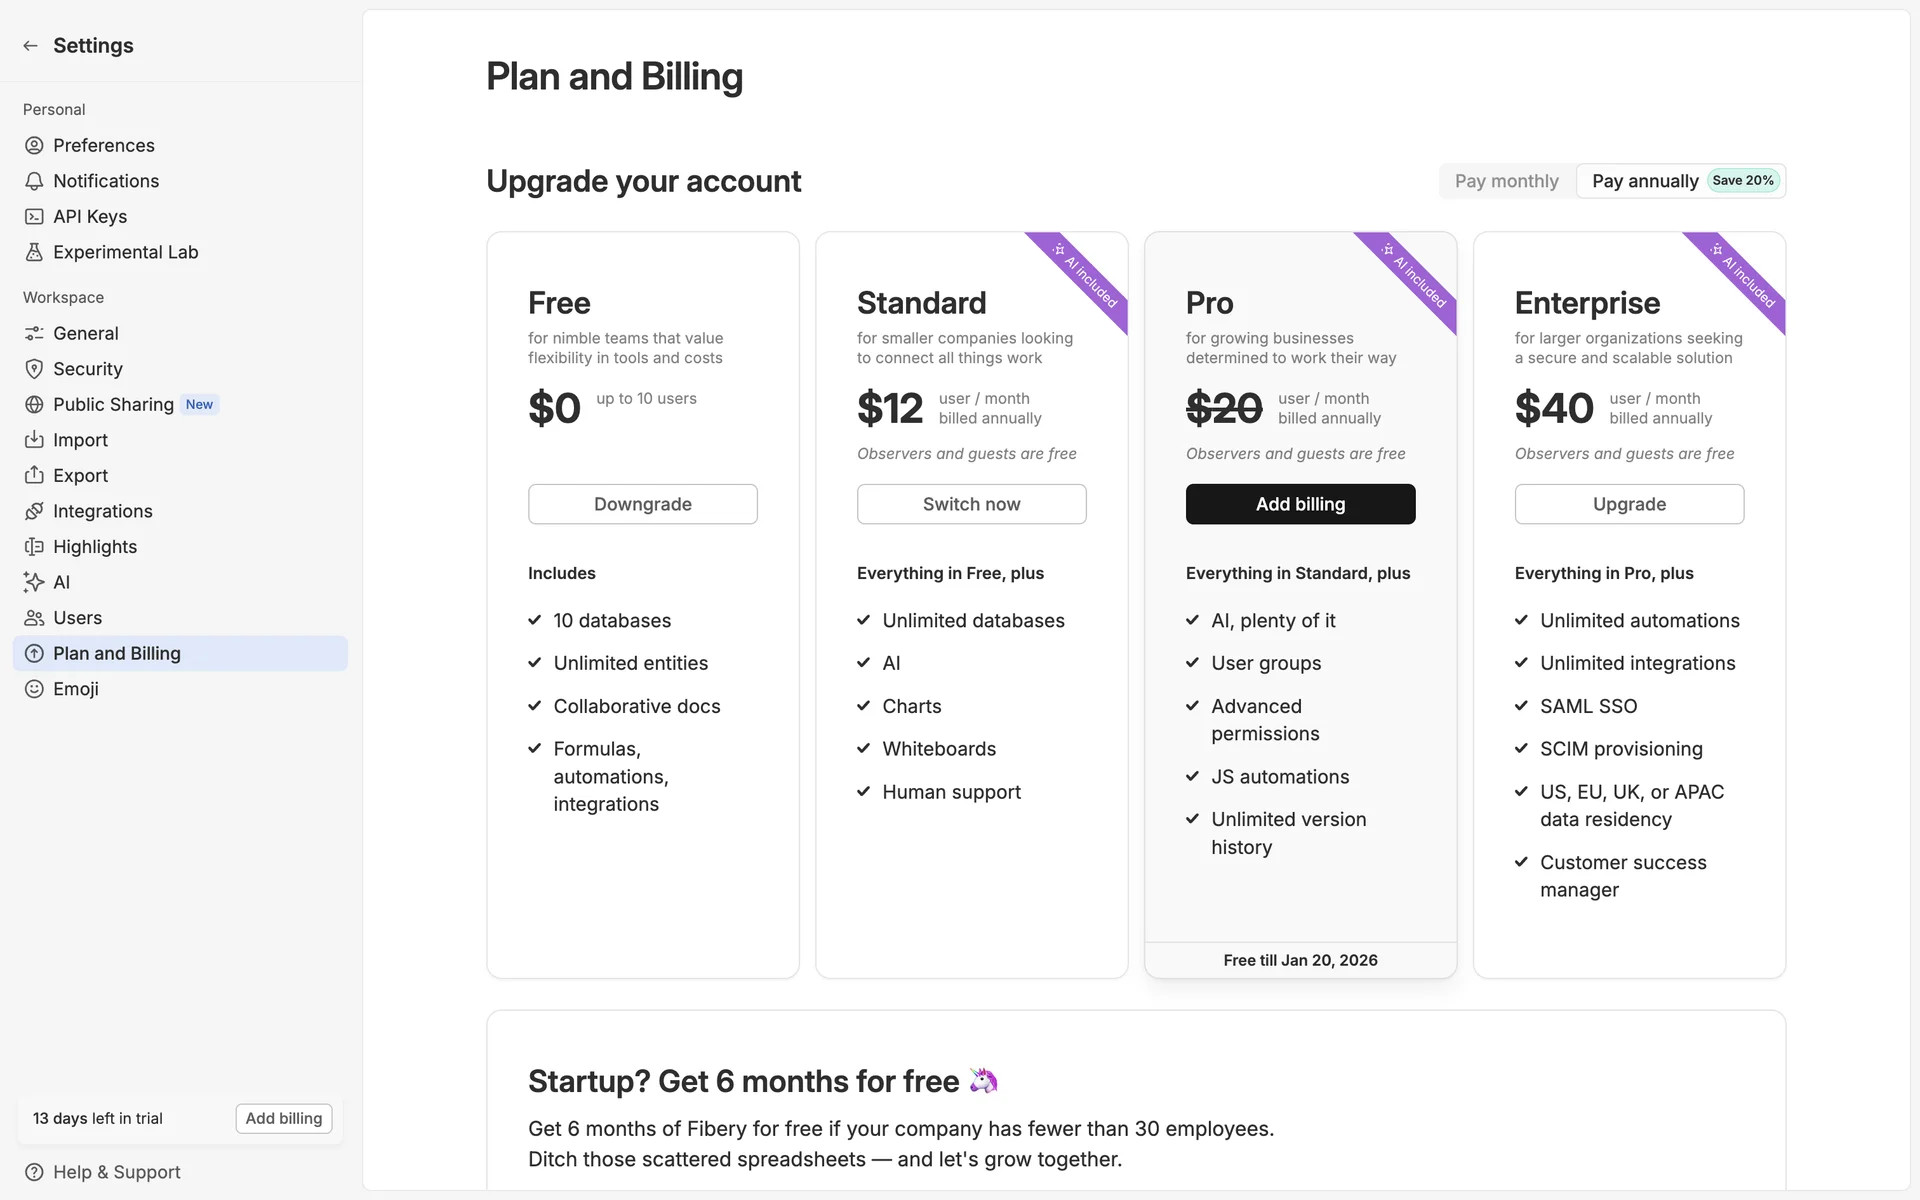Image resolution: width=1920 pixels, height=1200 pixels.
Task: Click the Experimental Lab flask icon
Action: pos(34,253)
